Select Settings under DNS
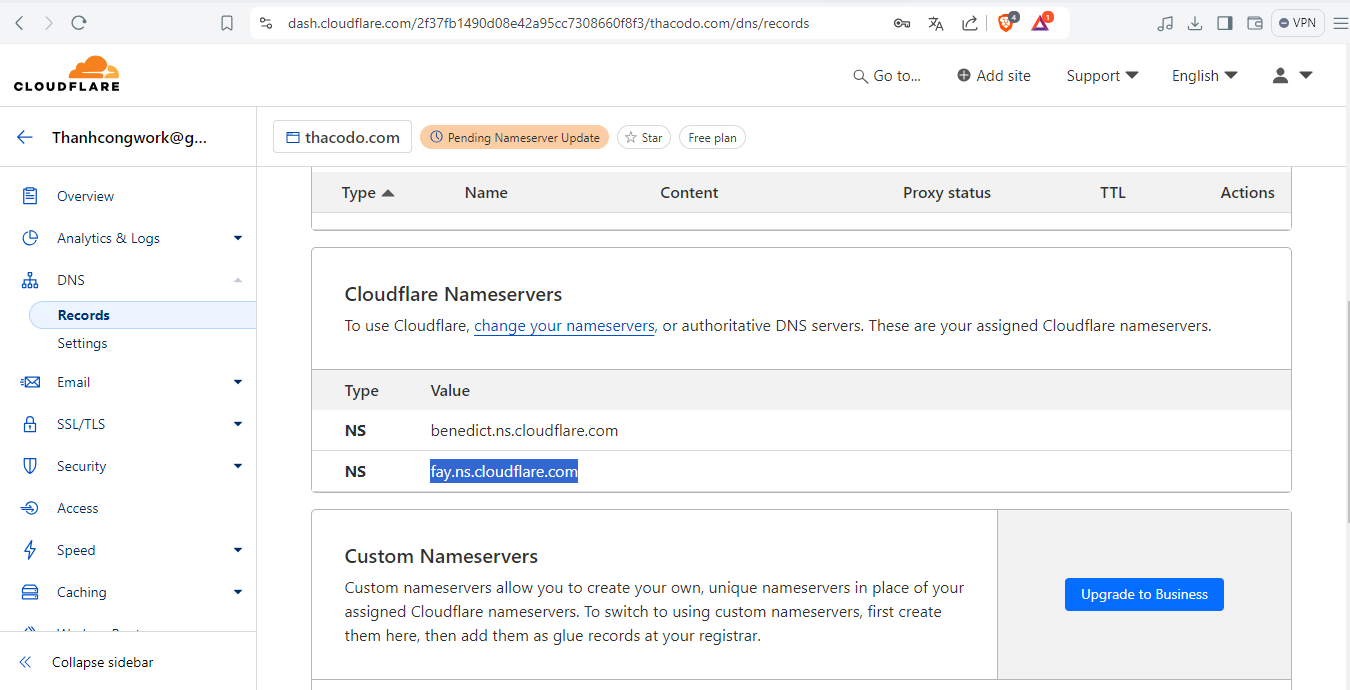Screen dimensions: 1350x690 coord(82,343)
